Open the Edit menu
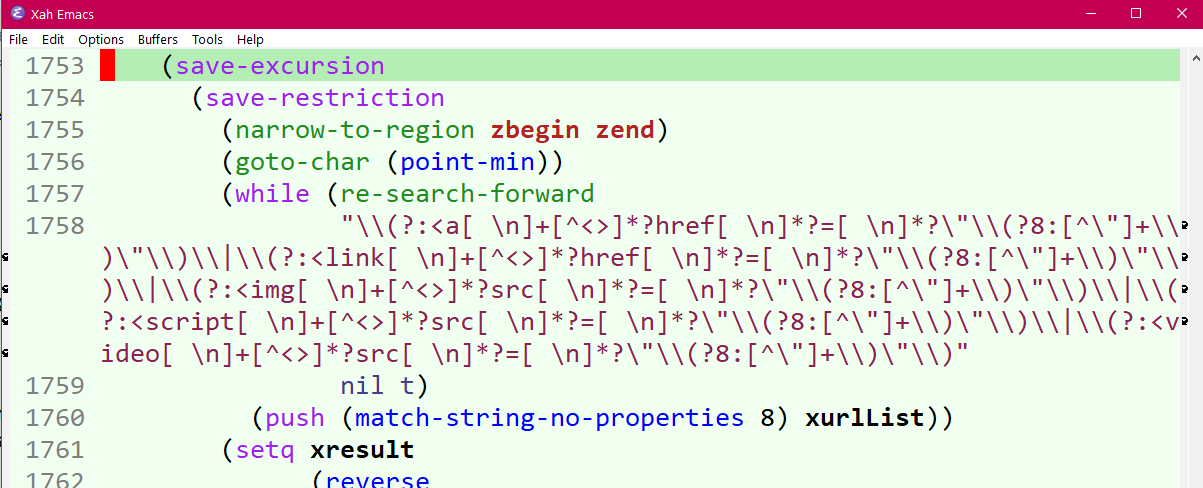Image resolution: width=1203 pixels, height=488 pixels. (x=53, y=39)
